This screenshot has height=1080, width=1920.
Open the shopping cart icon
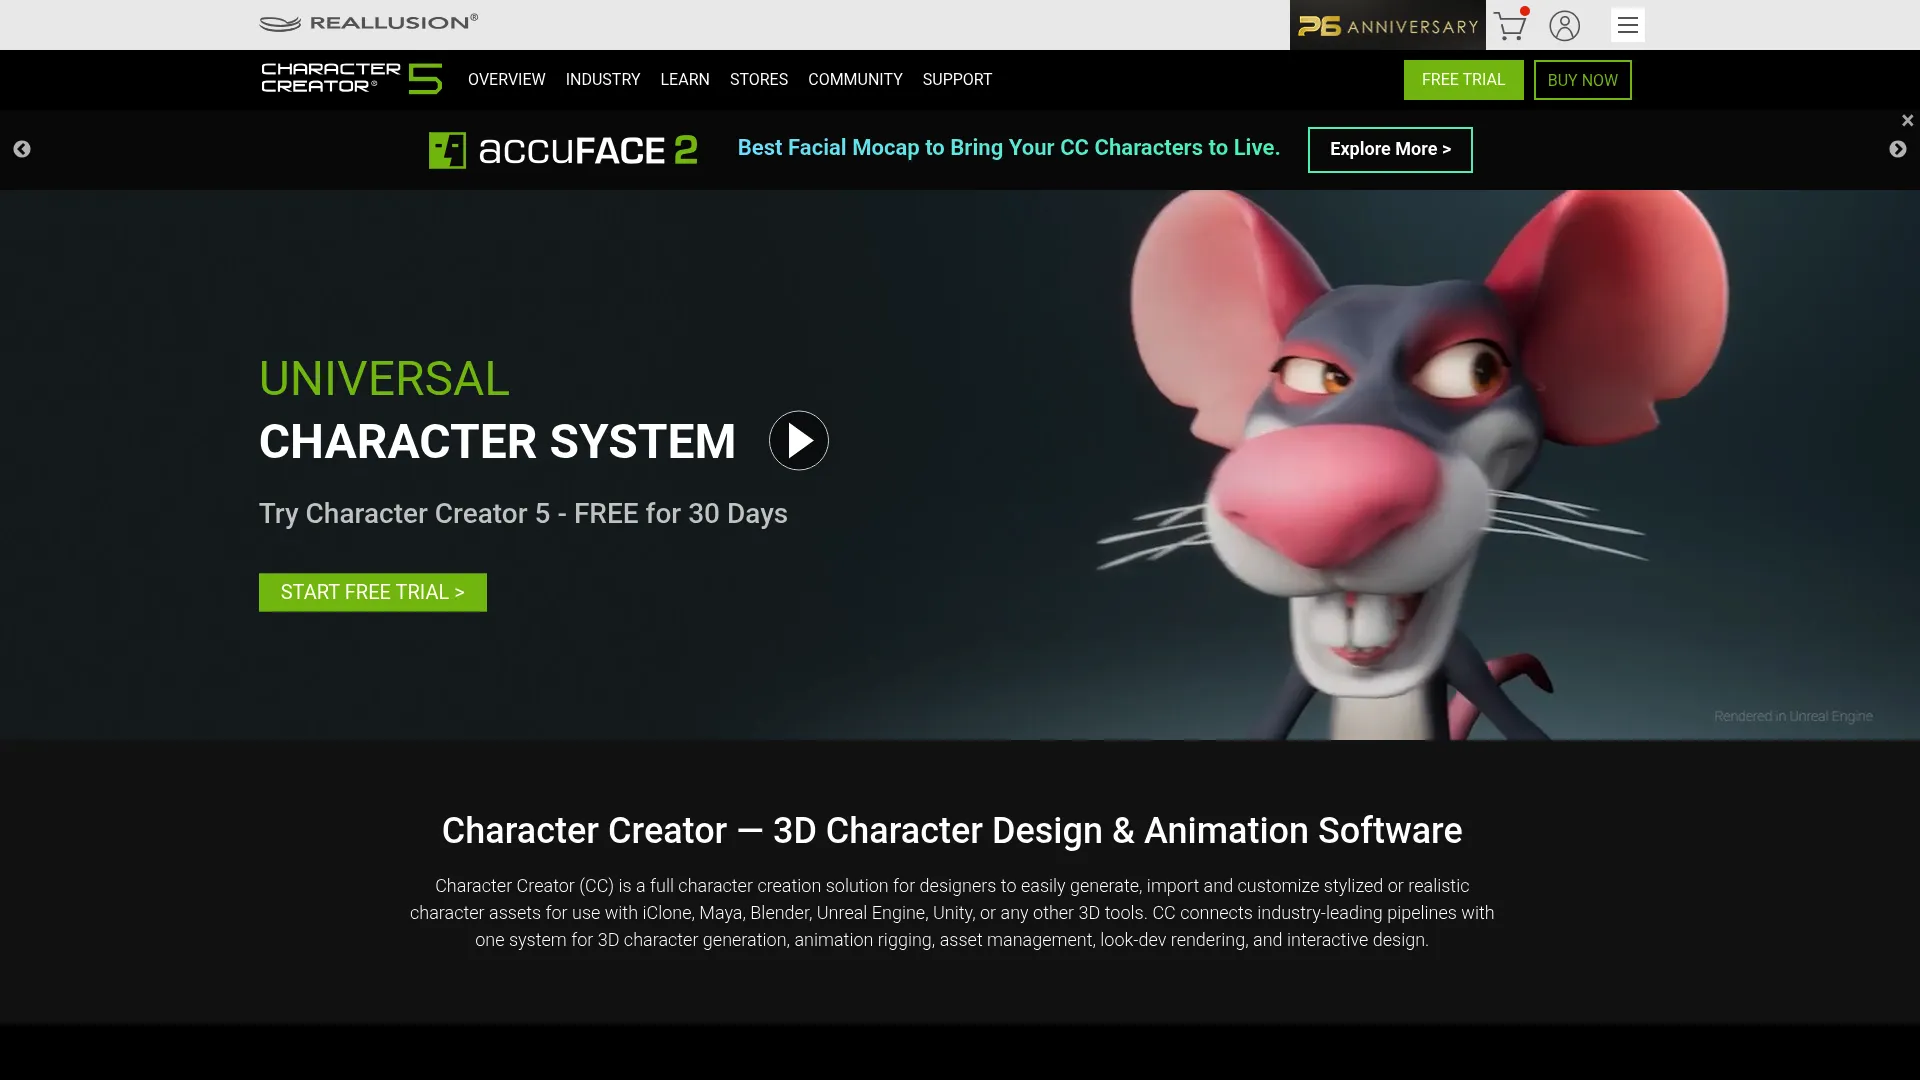point(1510,25)
